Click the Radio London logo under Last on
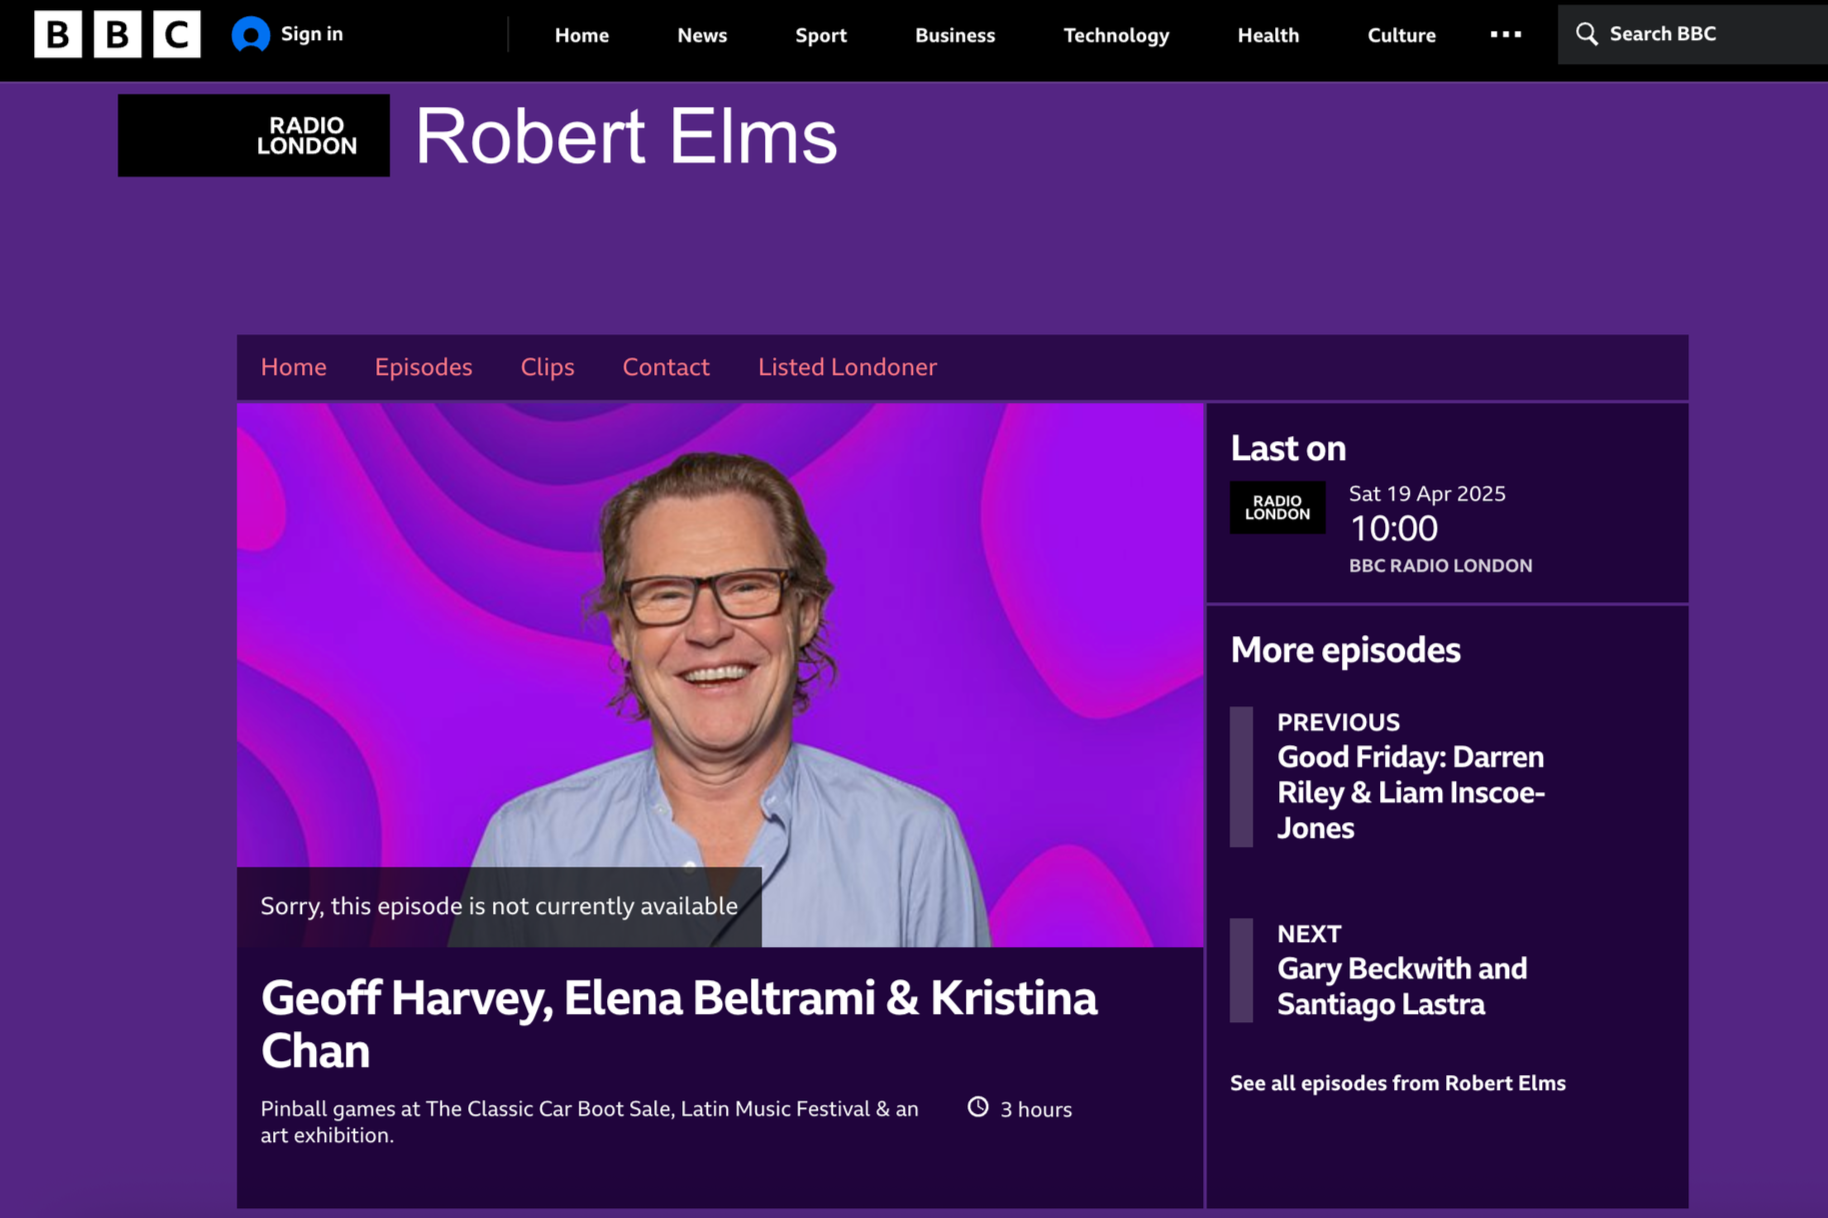This screenshot has width=1828, height=1218. click(x=1277, y=507)
